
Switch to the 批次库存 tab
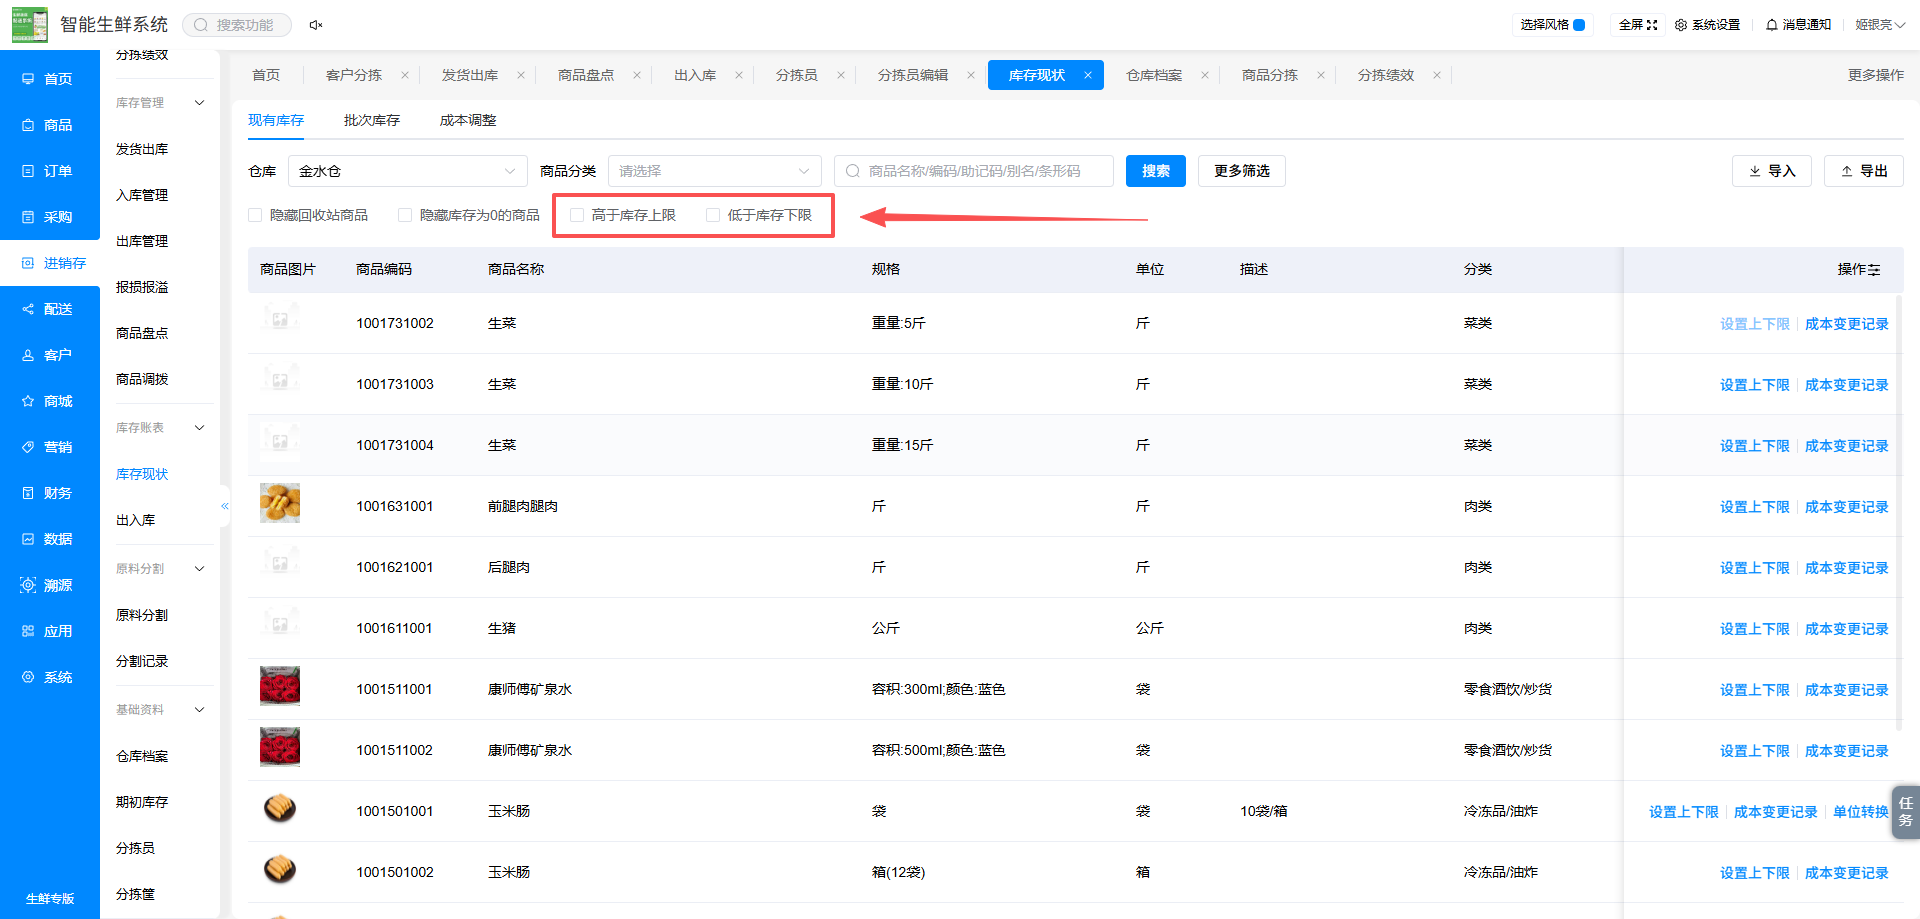tap(372, 120)
